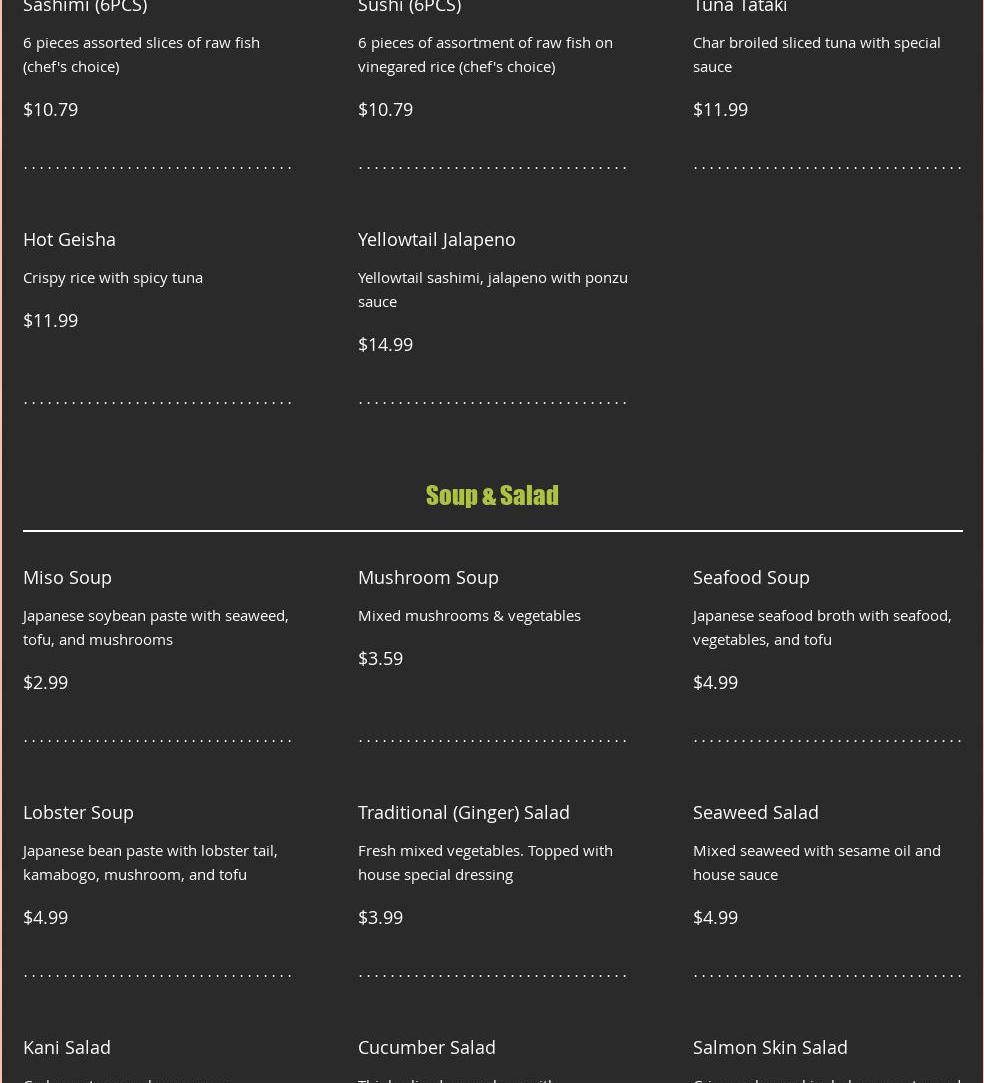The height and width of the screenshot is (1083, 984).
Task: Click Traditional (Ginger) Salad title
Action: point(463,812)
